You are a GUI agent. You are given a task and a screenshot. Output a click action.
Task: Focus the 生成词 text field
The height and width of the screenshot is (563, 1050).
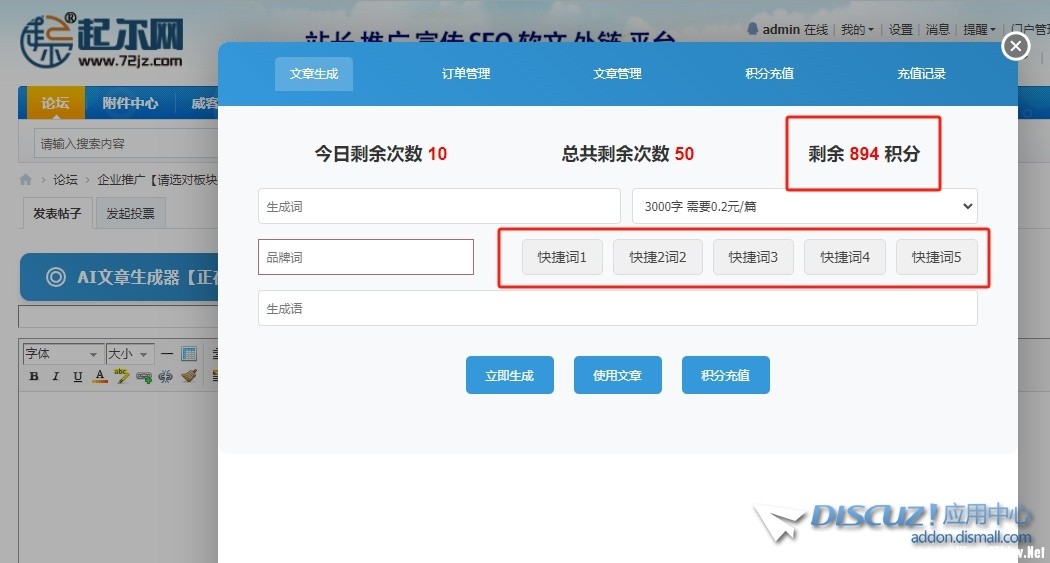(439, 206)
